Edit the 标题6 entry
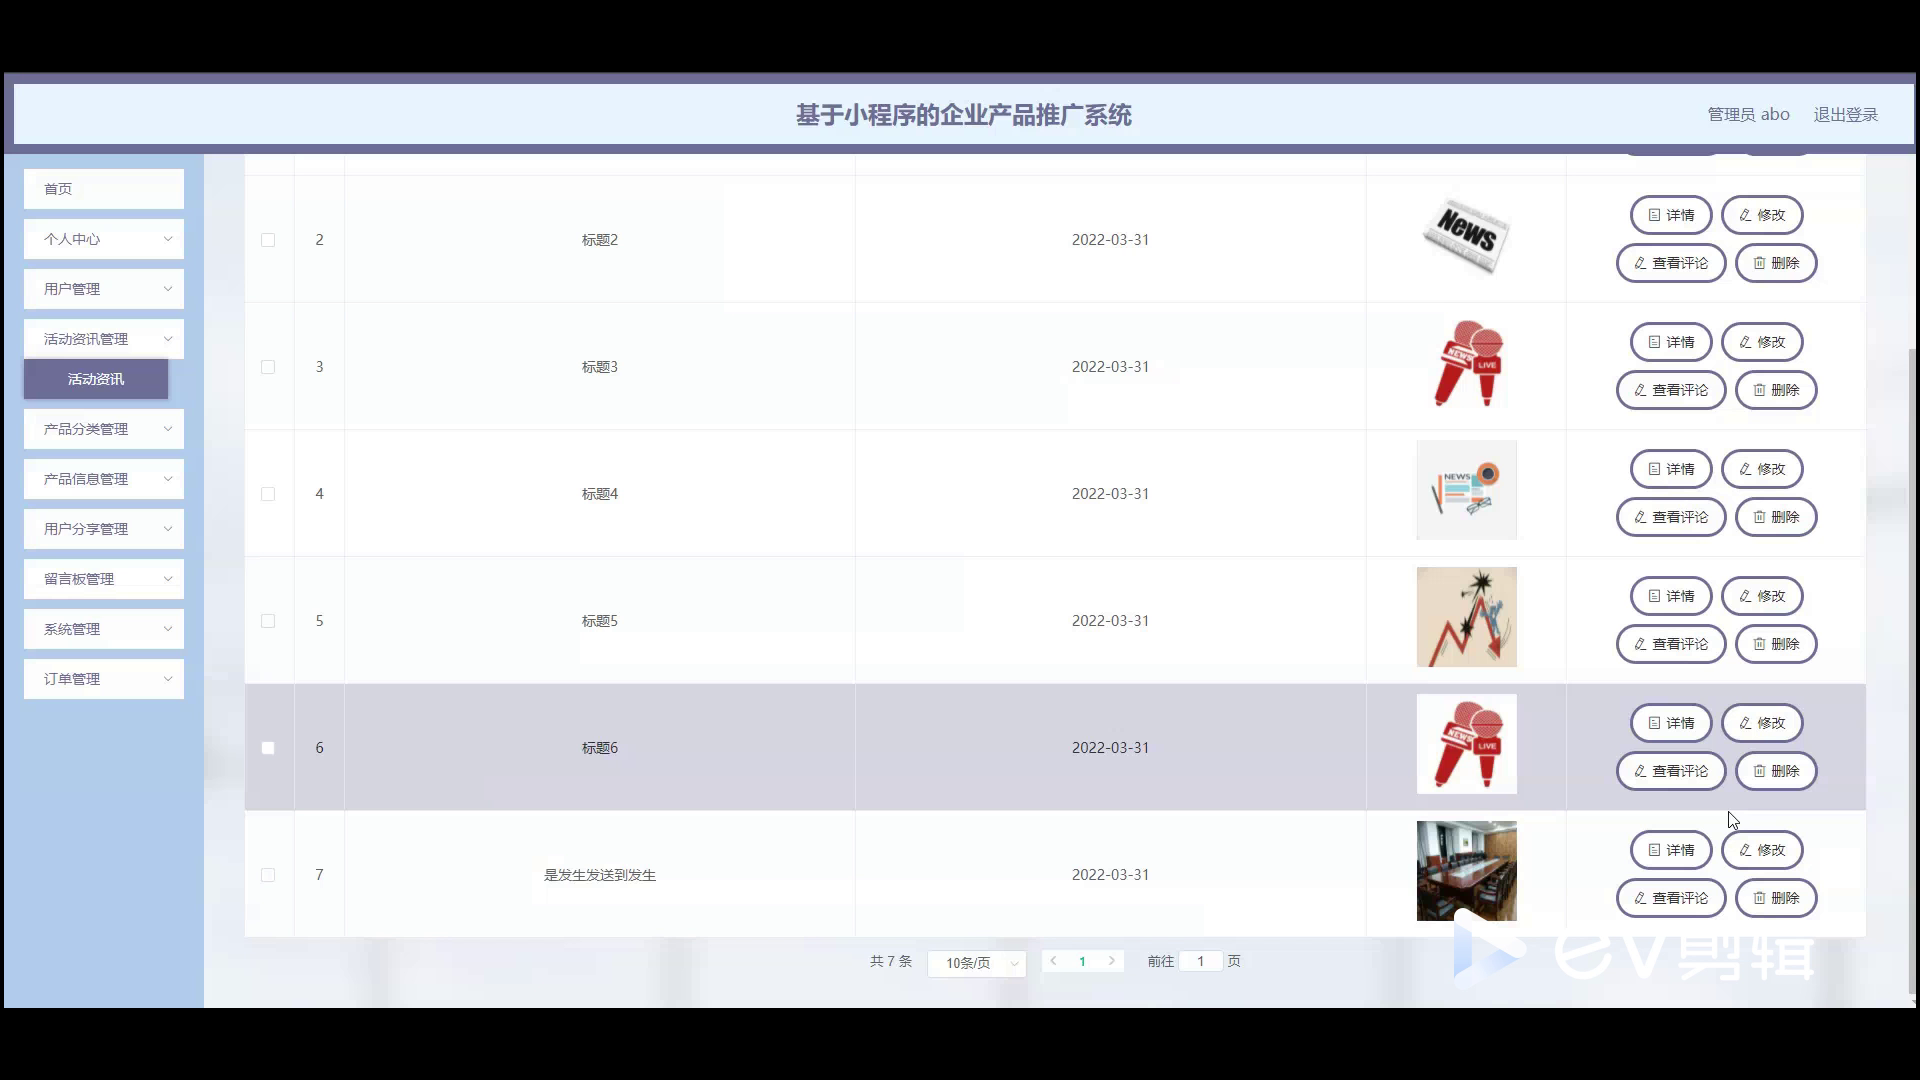The height and width of the screenshot is (1080, 1920). click(x=1762, y=723)
